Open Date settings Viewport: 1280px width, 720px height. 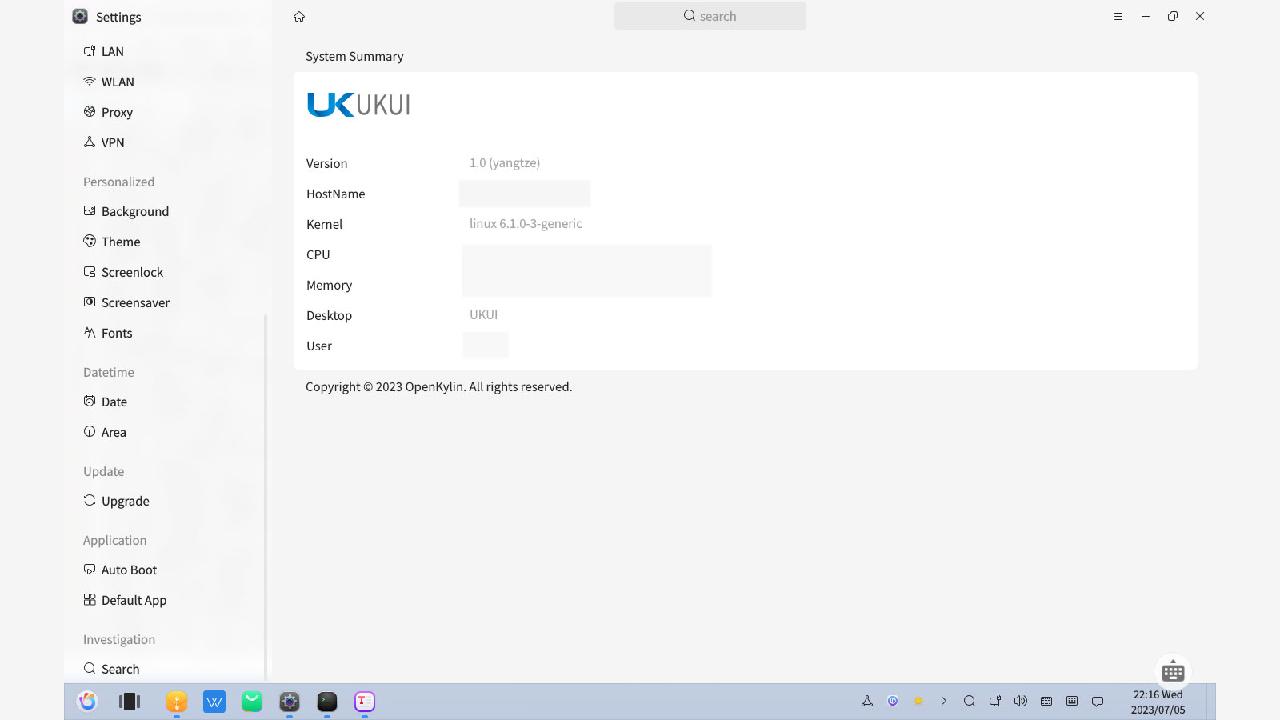(113, 402)
